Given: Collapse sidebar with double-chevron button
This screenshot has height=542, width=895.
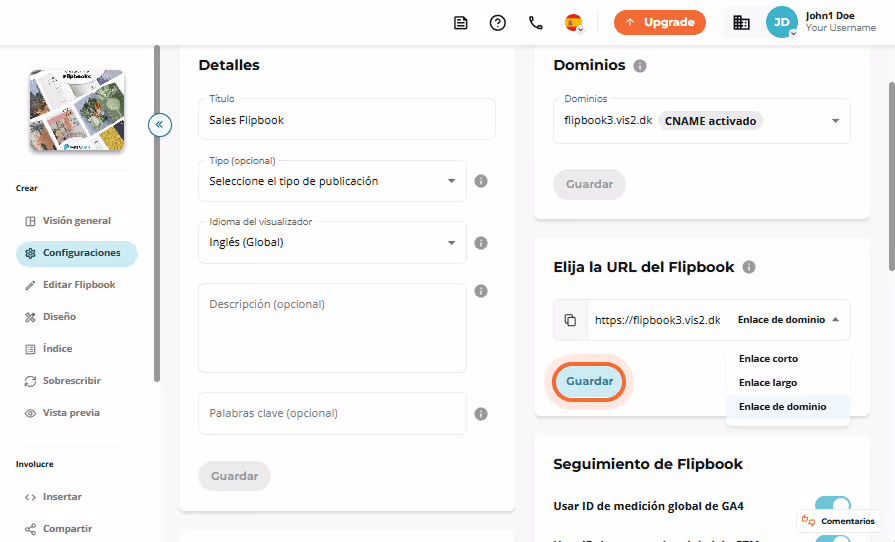Looking at the screenshot, I should click(x=160, y=124).
